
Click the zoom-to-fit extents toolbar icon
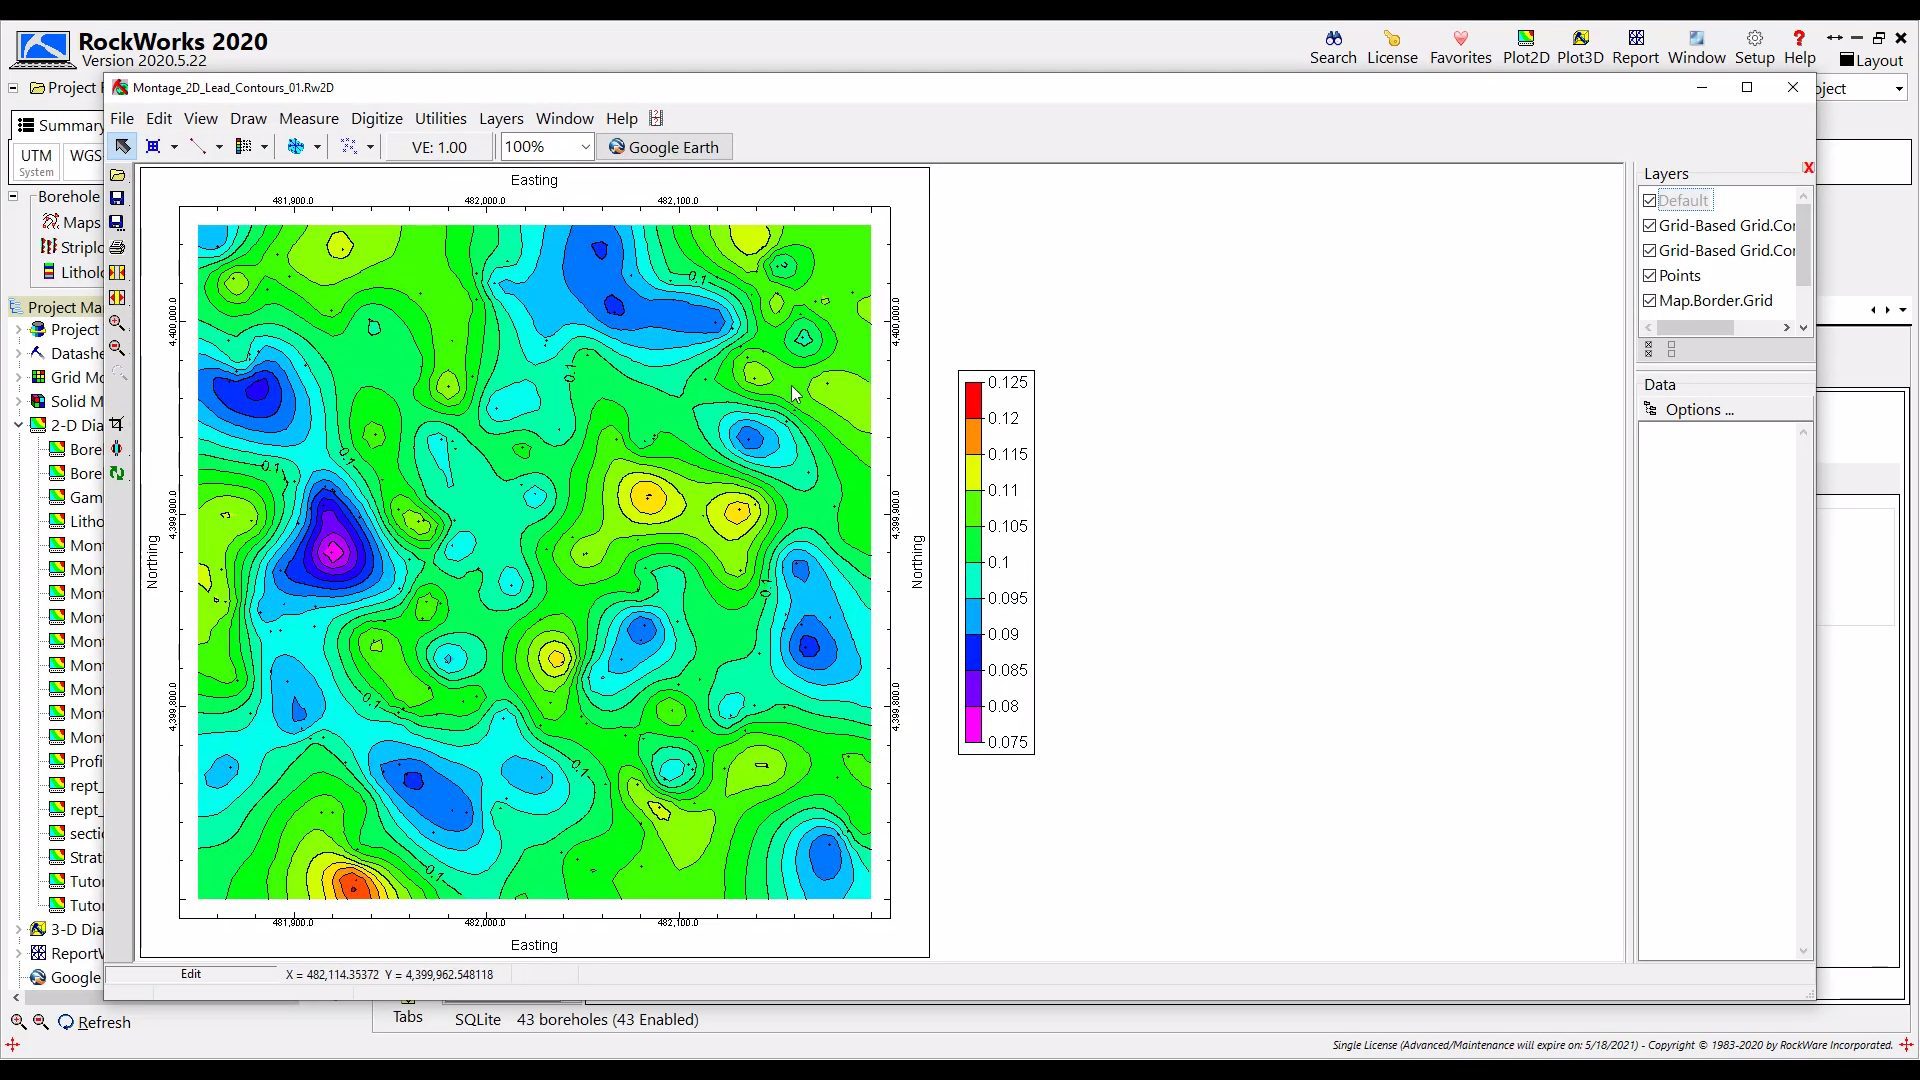(153, 147)
